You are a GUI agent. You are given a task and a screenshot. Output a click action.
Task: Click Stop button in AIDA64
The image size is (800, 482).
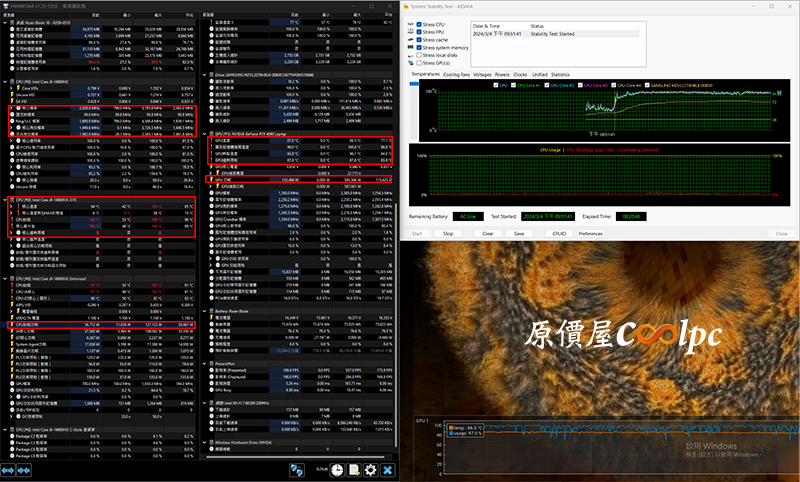(x=448, y=233)
